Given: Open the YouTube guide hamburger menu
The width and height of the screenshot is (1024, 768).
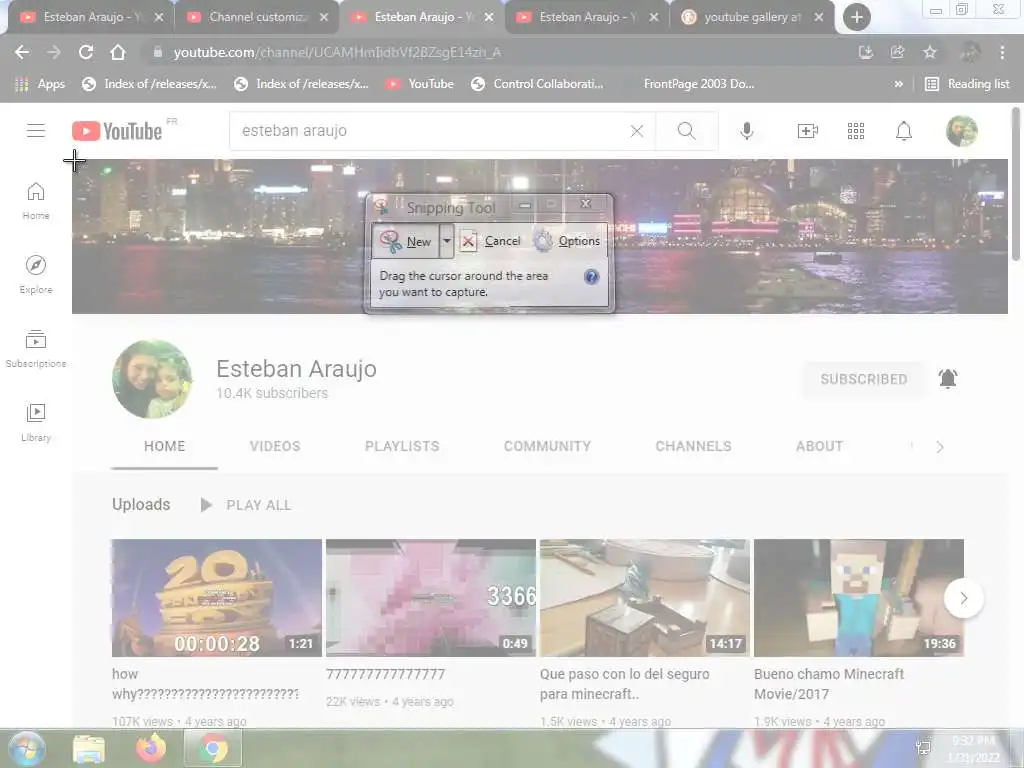Looking at the screenshot, I should [36, 131].
